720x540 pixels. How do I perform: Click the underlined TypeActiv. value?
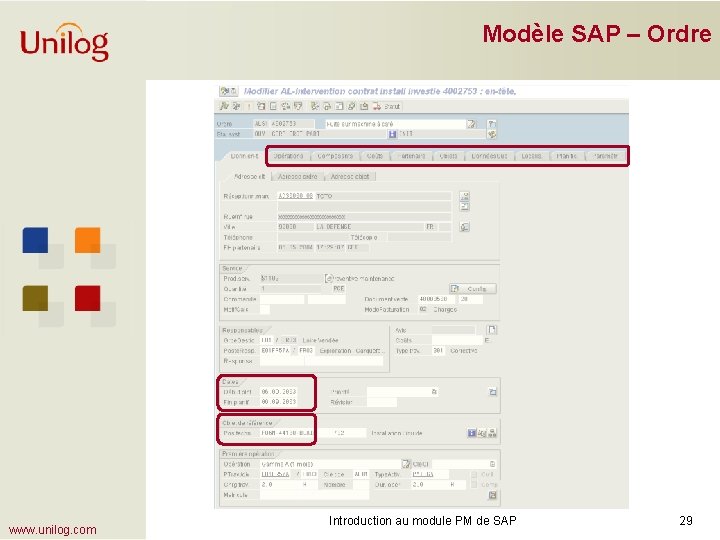tap(423, 474)
